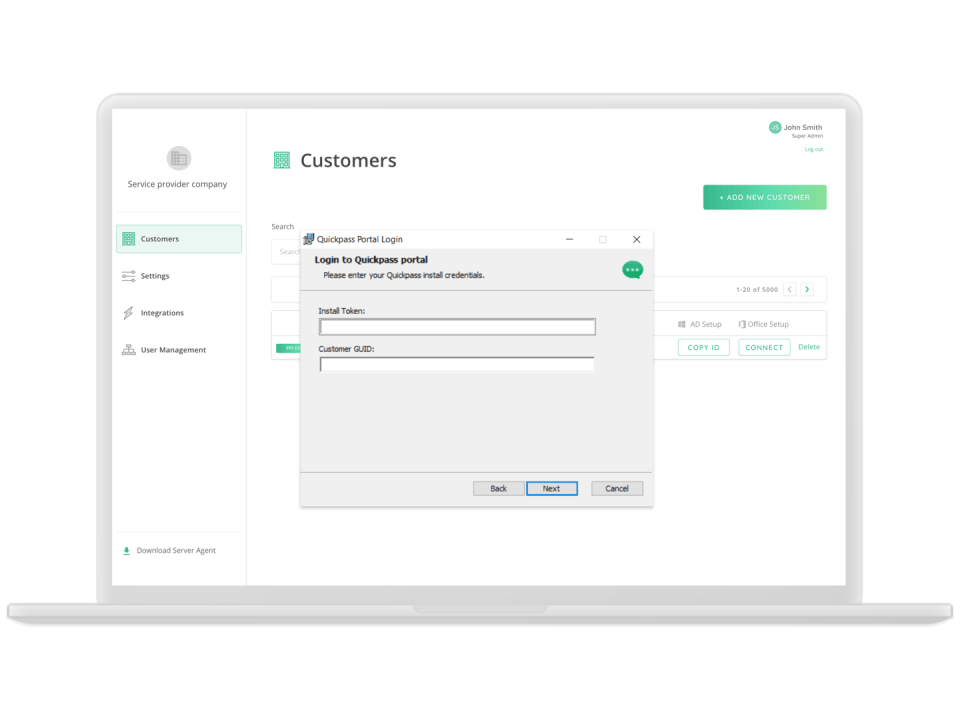Click the Download Server Agent link

(x=176, y=550)
